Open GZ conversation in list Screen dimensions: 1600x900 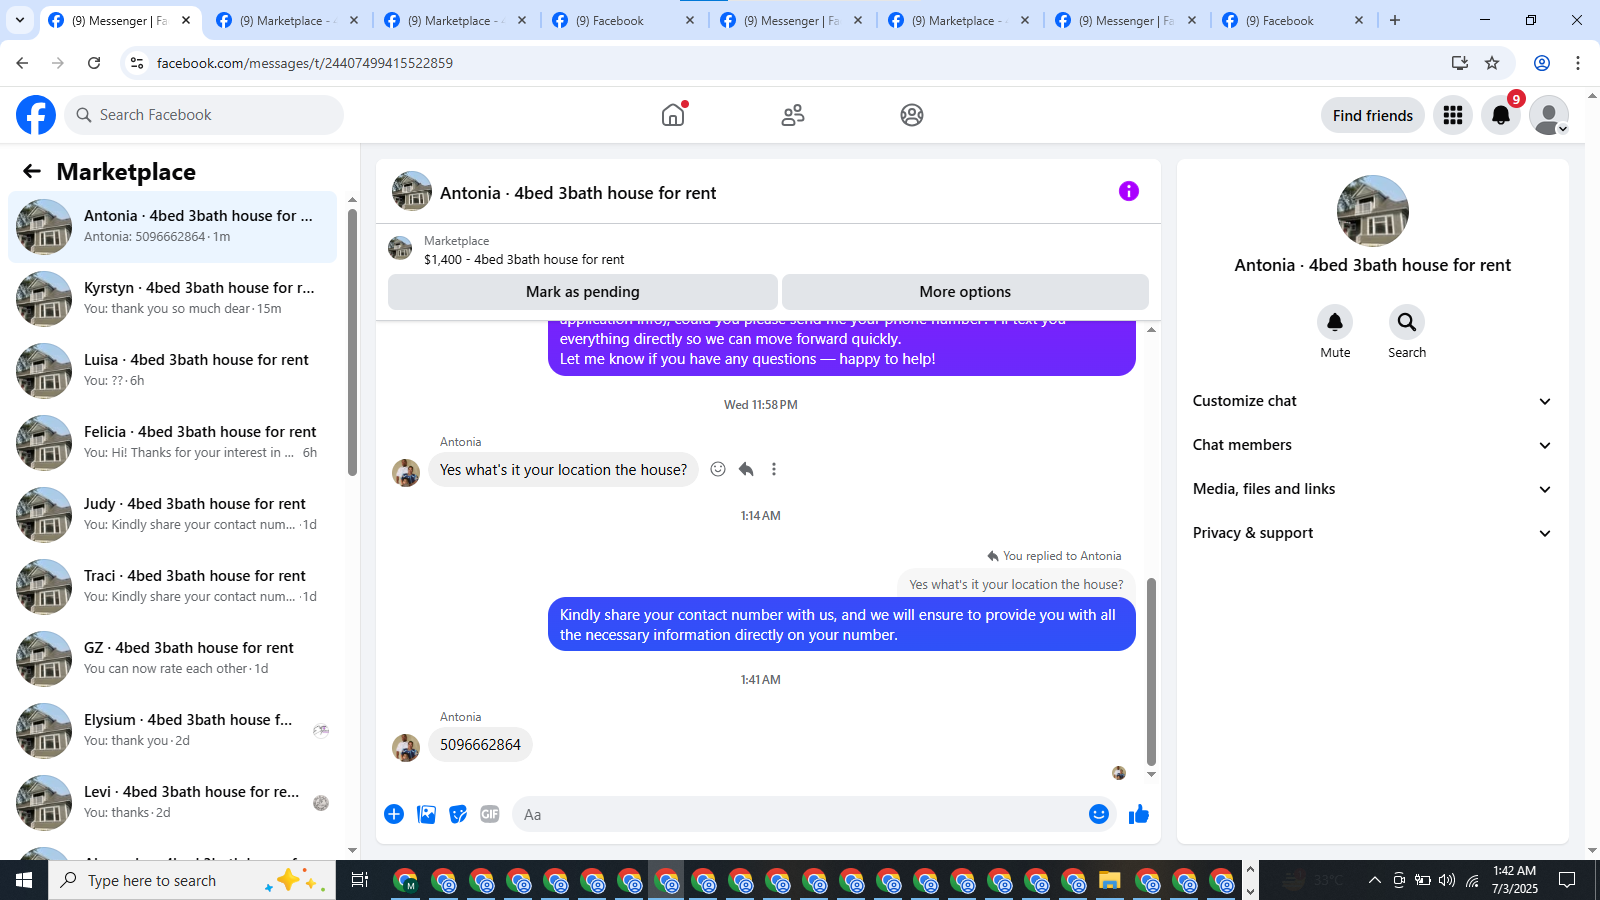pyautogui.click(x=172, y=658)
